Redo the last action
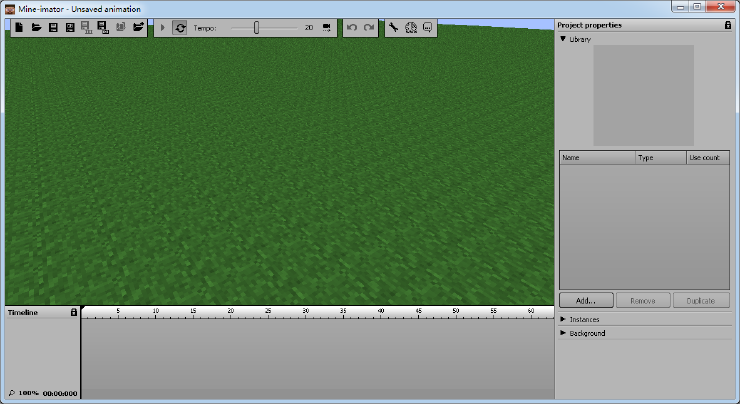 click(x=369, y=28)
